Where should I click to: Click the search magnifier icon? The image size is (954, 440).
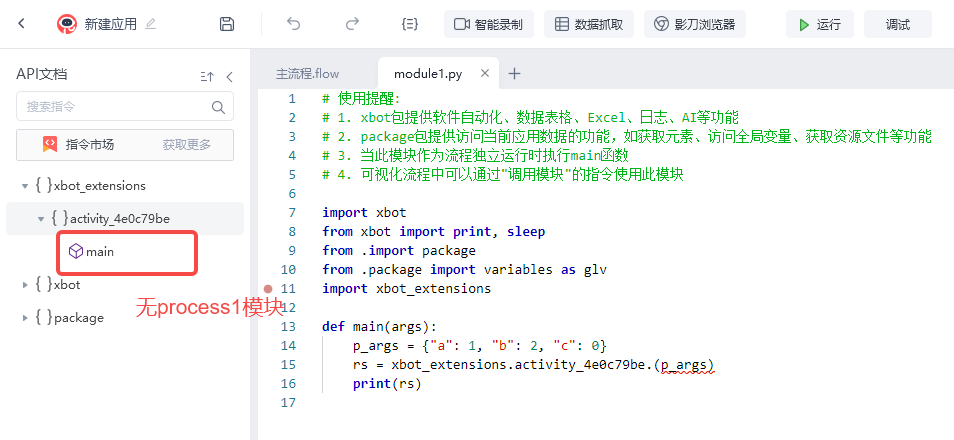[x=218, y=107]
